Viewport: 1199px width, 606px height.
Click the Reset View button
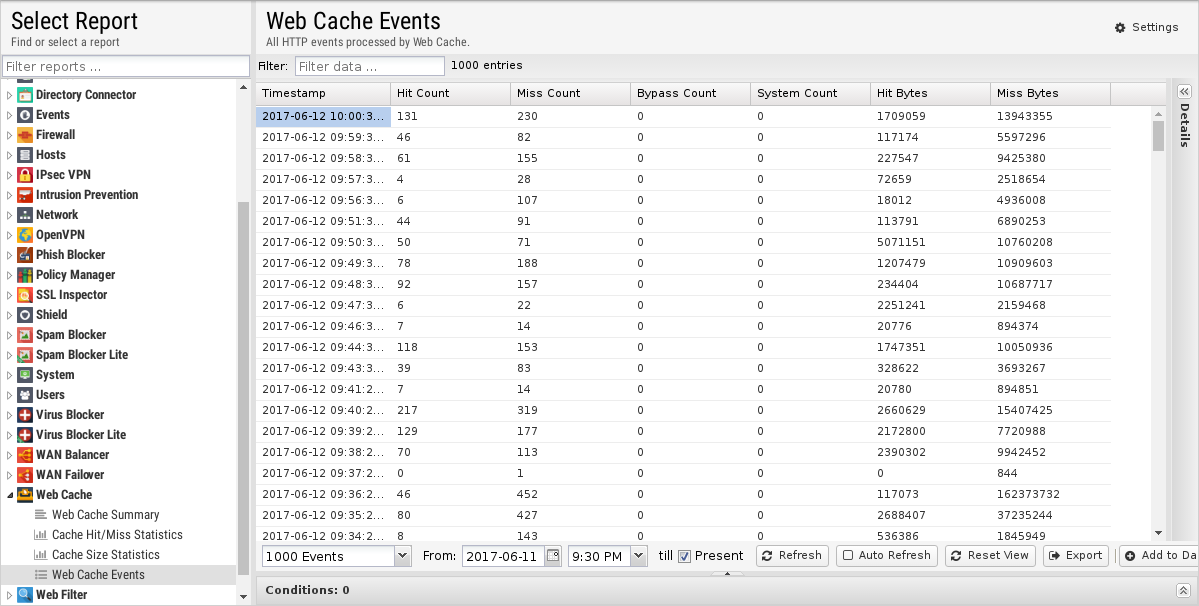tap(990, 556)
